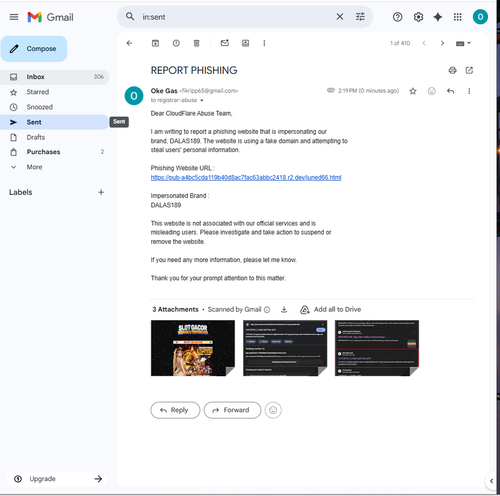This screenshot has width=500, height=496.
Task: Show the Scanned by Gmail info icon
Action: 267,310
